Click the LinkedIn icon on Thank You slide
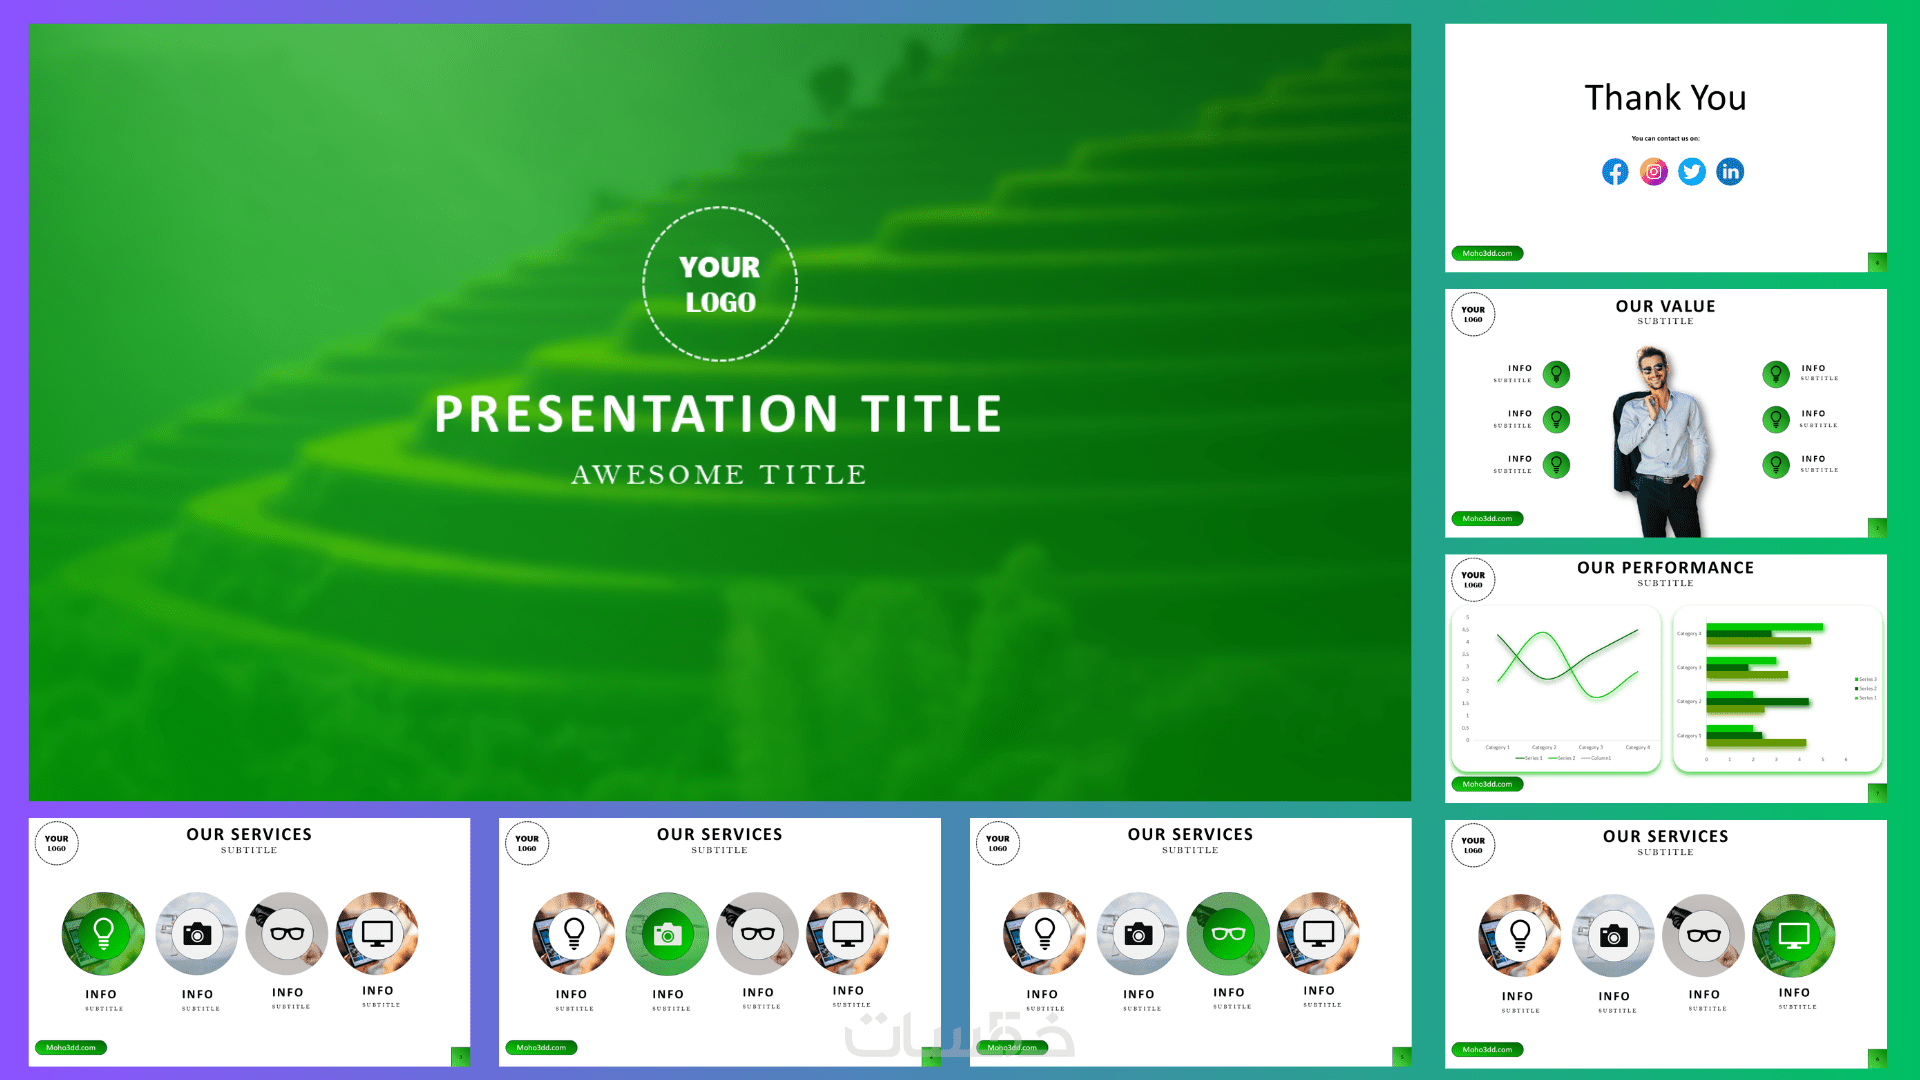Viewport: 1920px width, 1080px height. [1730, 172]
